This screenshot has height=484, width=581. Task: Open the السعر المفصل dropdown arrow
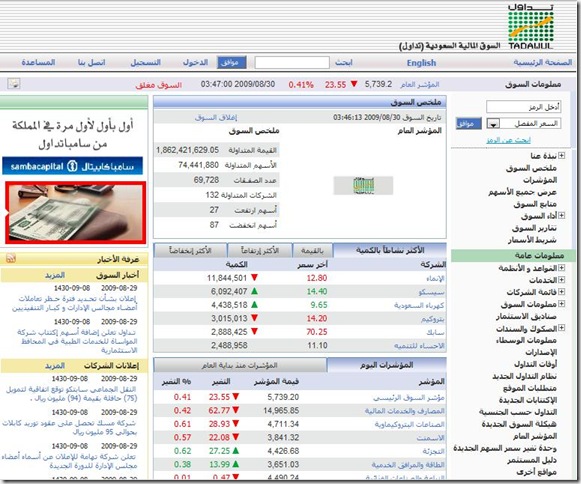(x=493, y=124)
